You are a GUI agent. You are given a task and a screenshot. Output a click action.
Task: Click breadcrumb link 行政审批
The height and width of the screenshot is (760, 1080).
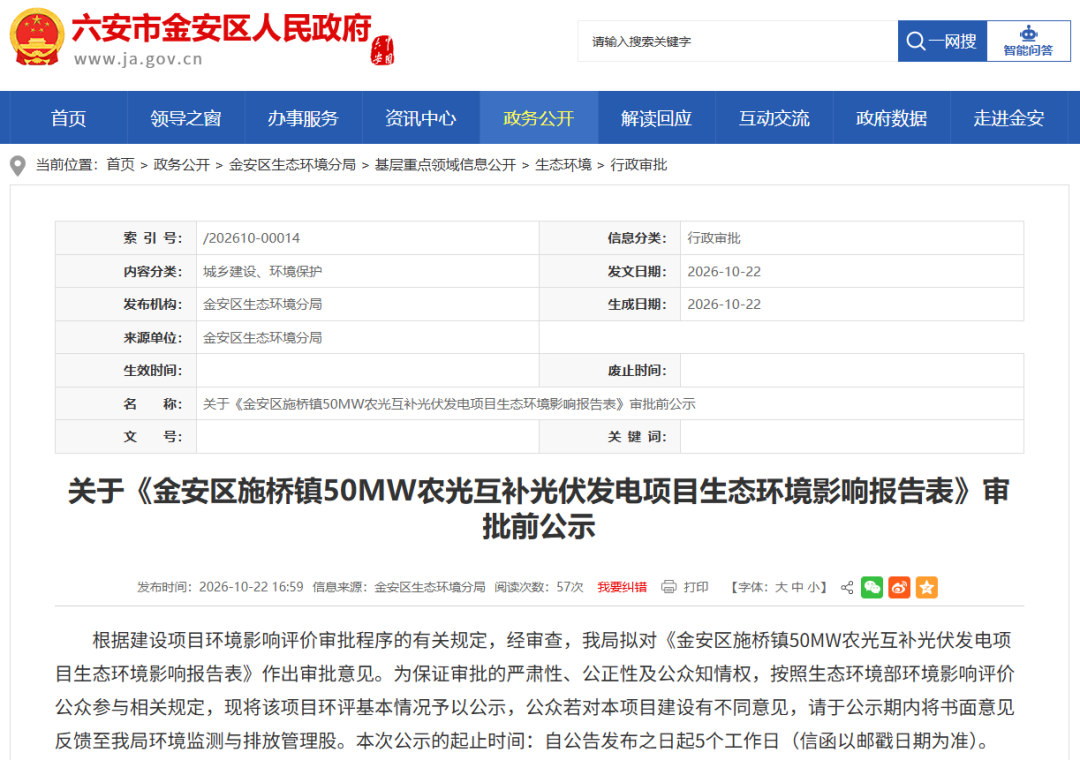tap(638, 165)
